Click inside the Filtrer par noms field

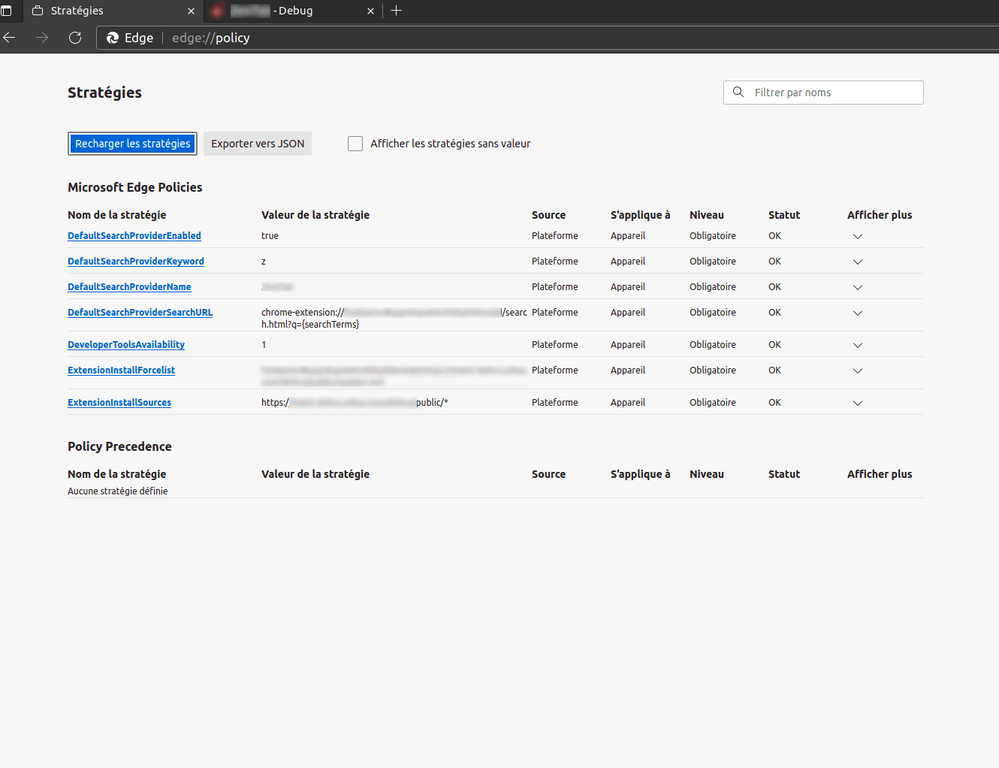coord(830,92)
